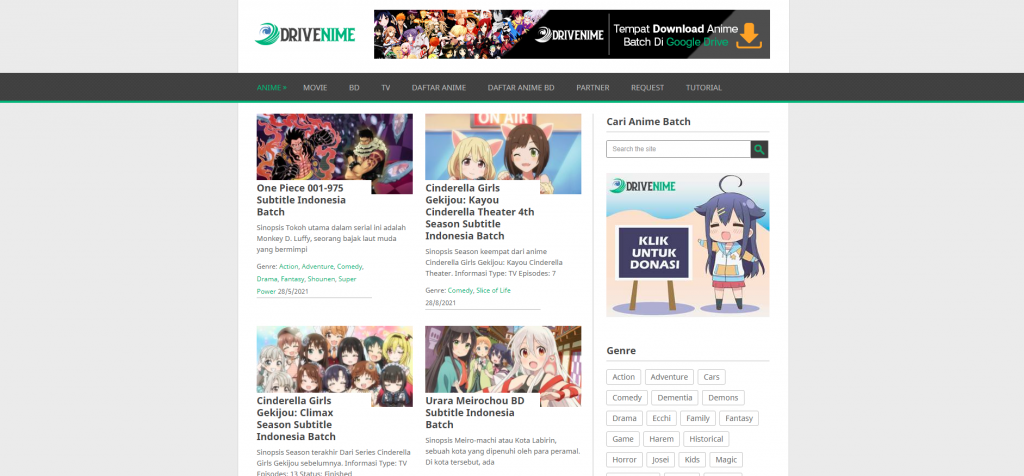Viewport: 1024px width, 476px height.
Task: Click the 'Genre' sidebar heading
Action: [x=621, y=351]
